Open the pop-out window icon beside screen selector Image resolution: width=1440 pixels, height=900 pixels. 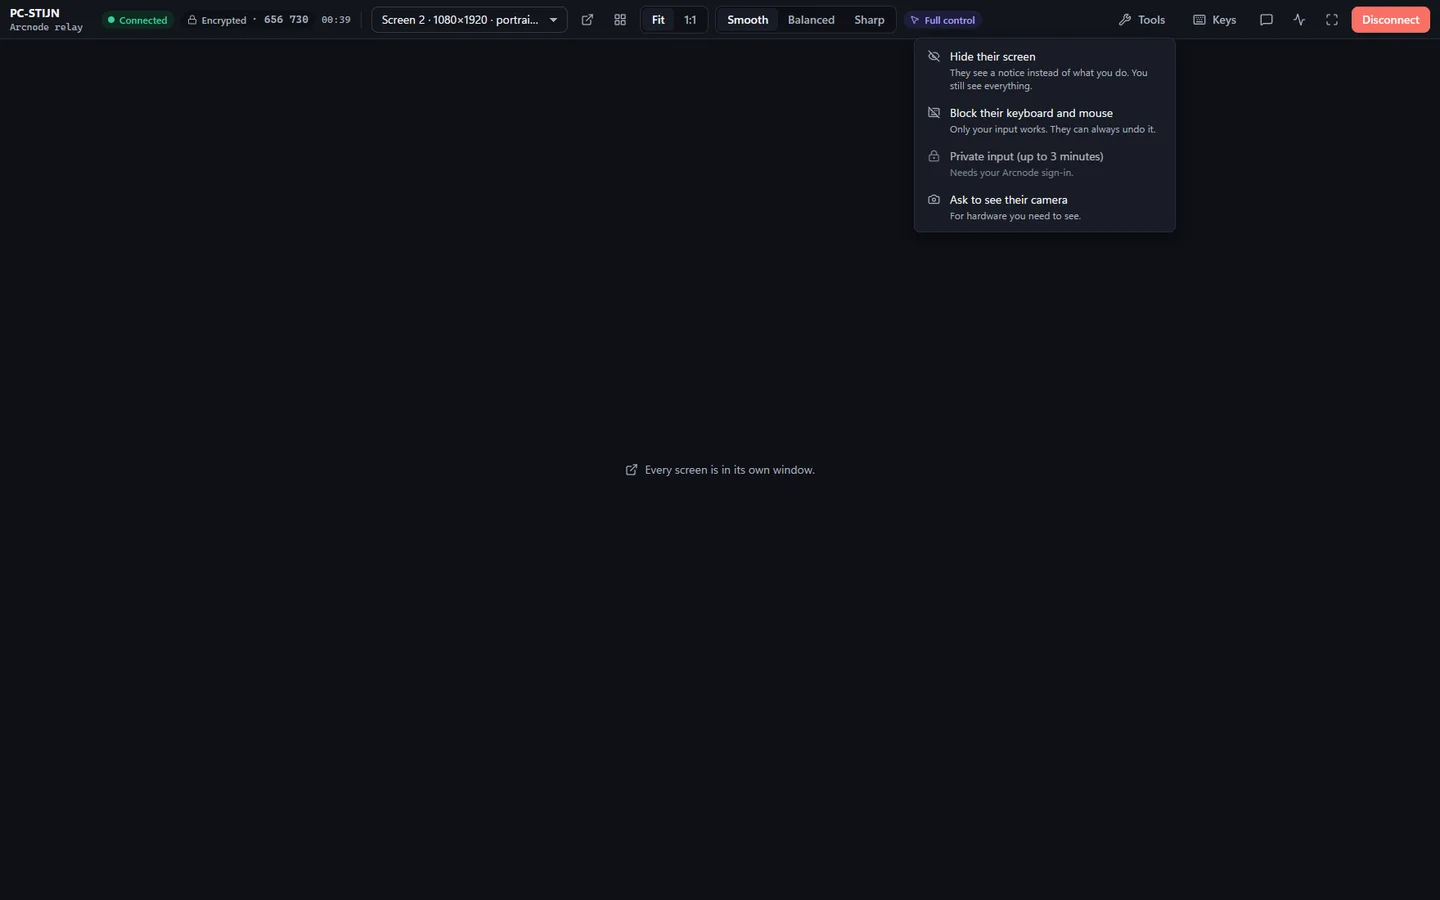587,20
